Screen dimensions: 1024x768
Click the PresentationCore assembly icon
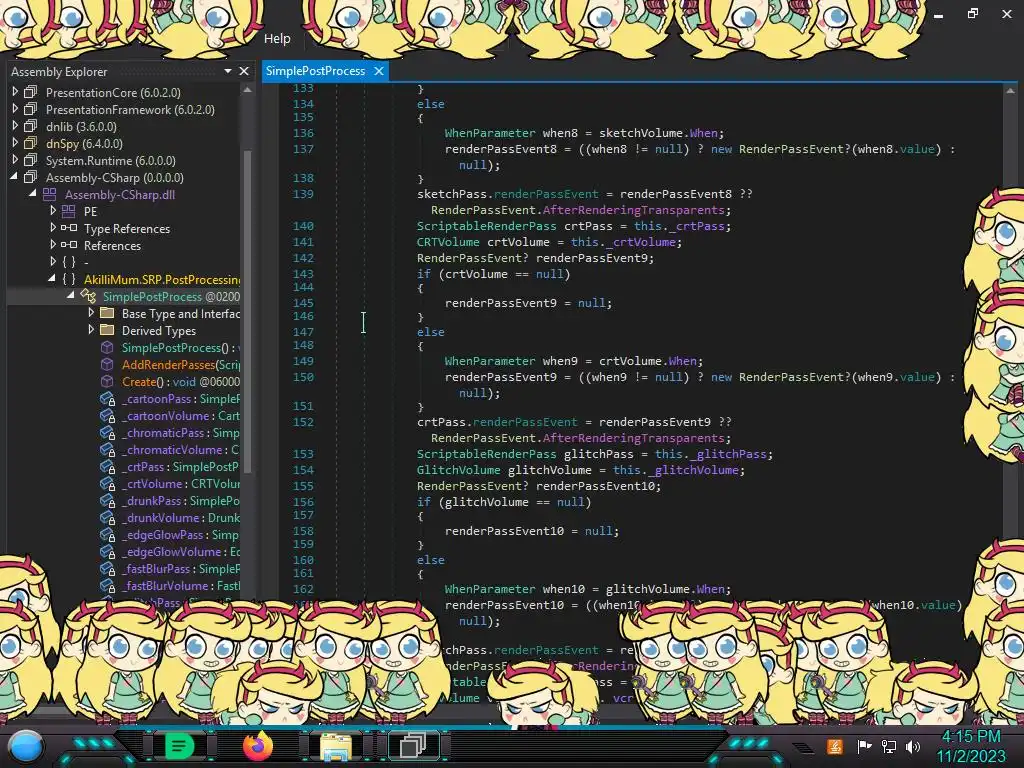[31, 92]
